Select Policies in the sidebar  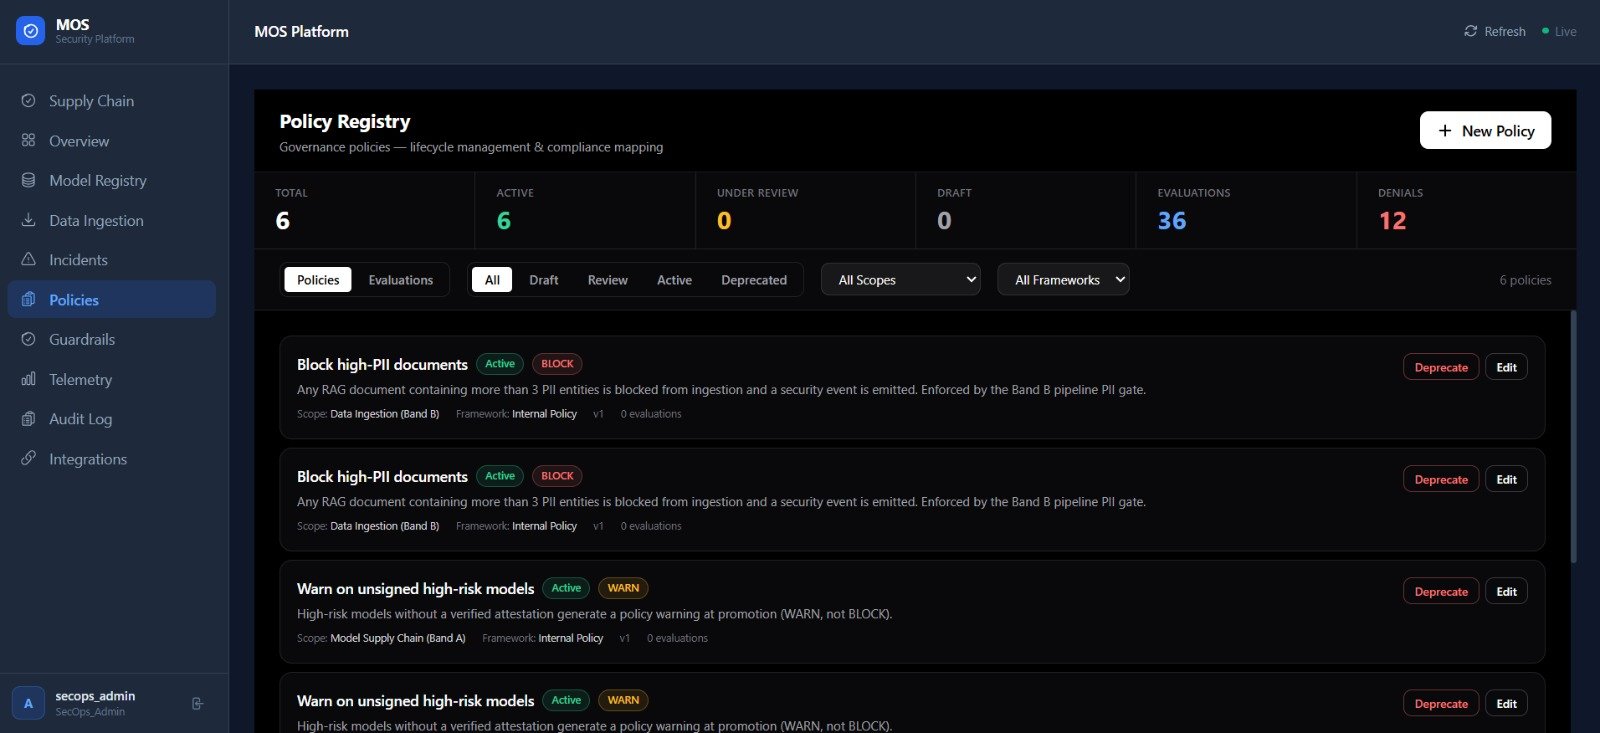tap(111, 300)
